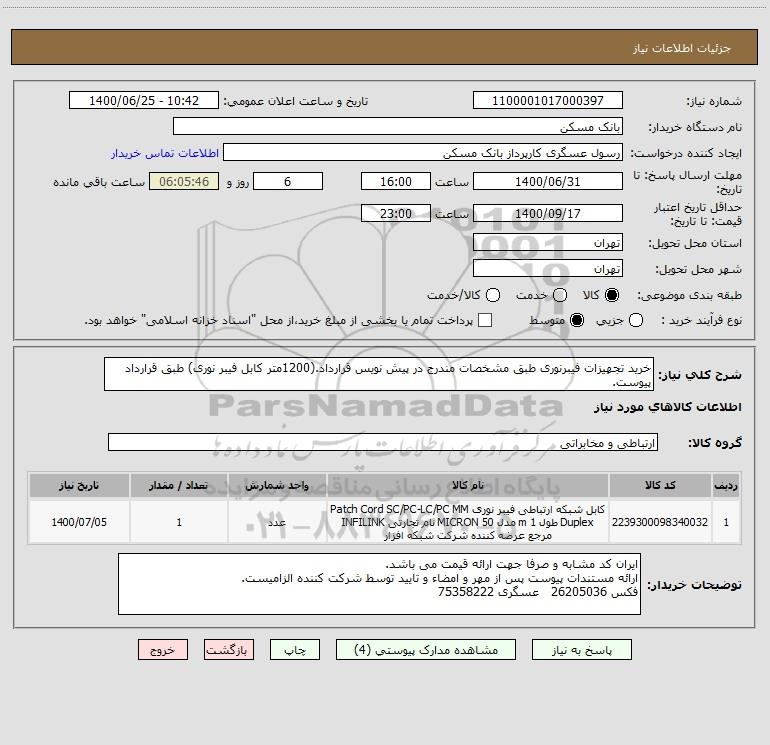Click the عدد unit cell
Viewport: 770px width, 745px height.
click(277, 522)
